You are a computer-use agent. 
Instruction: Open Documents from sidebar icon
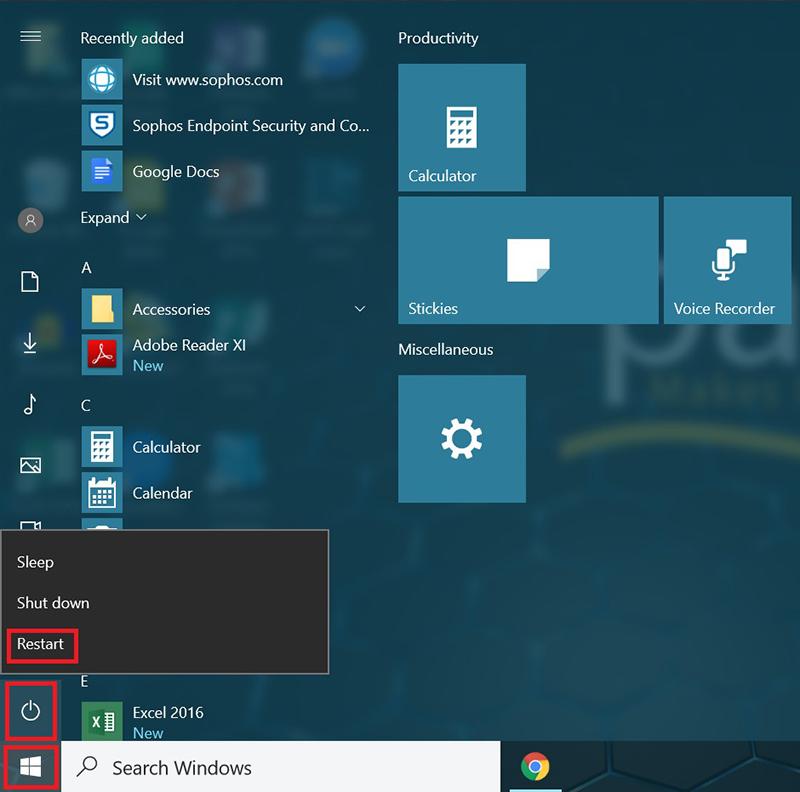(30, 282)
